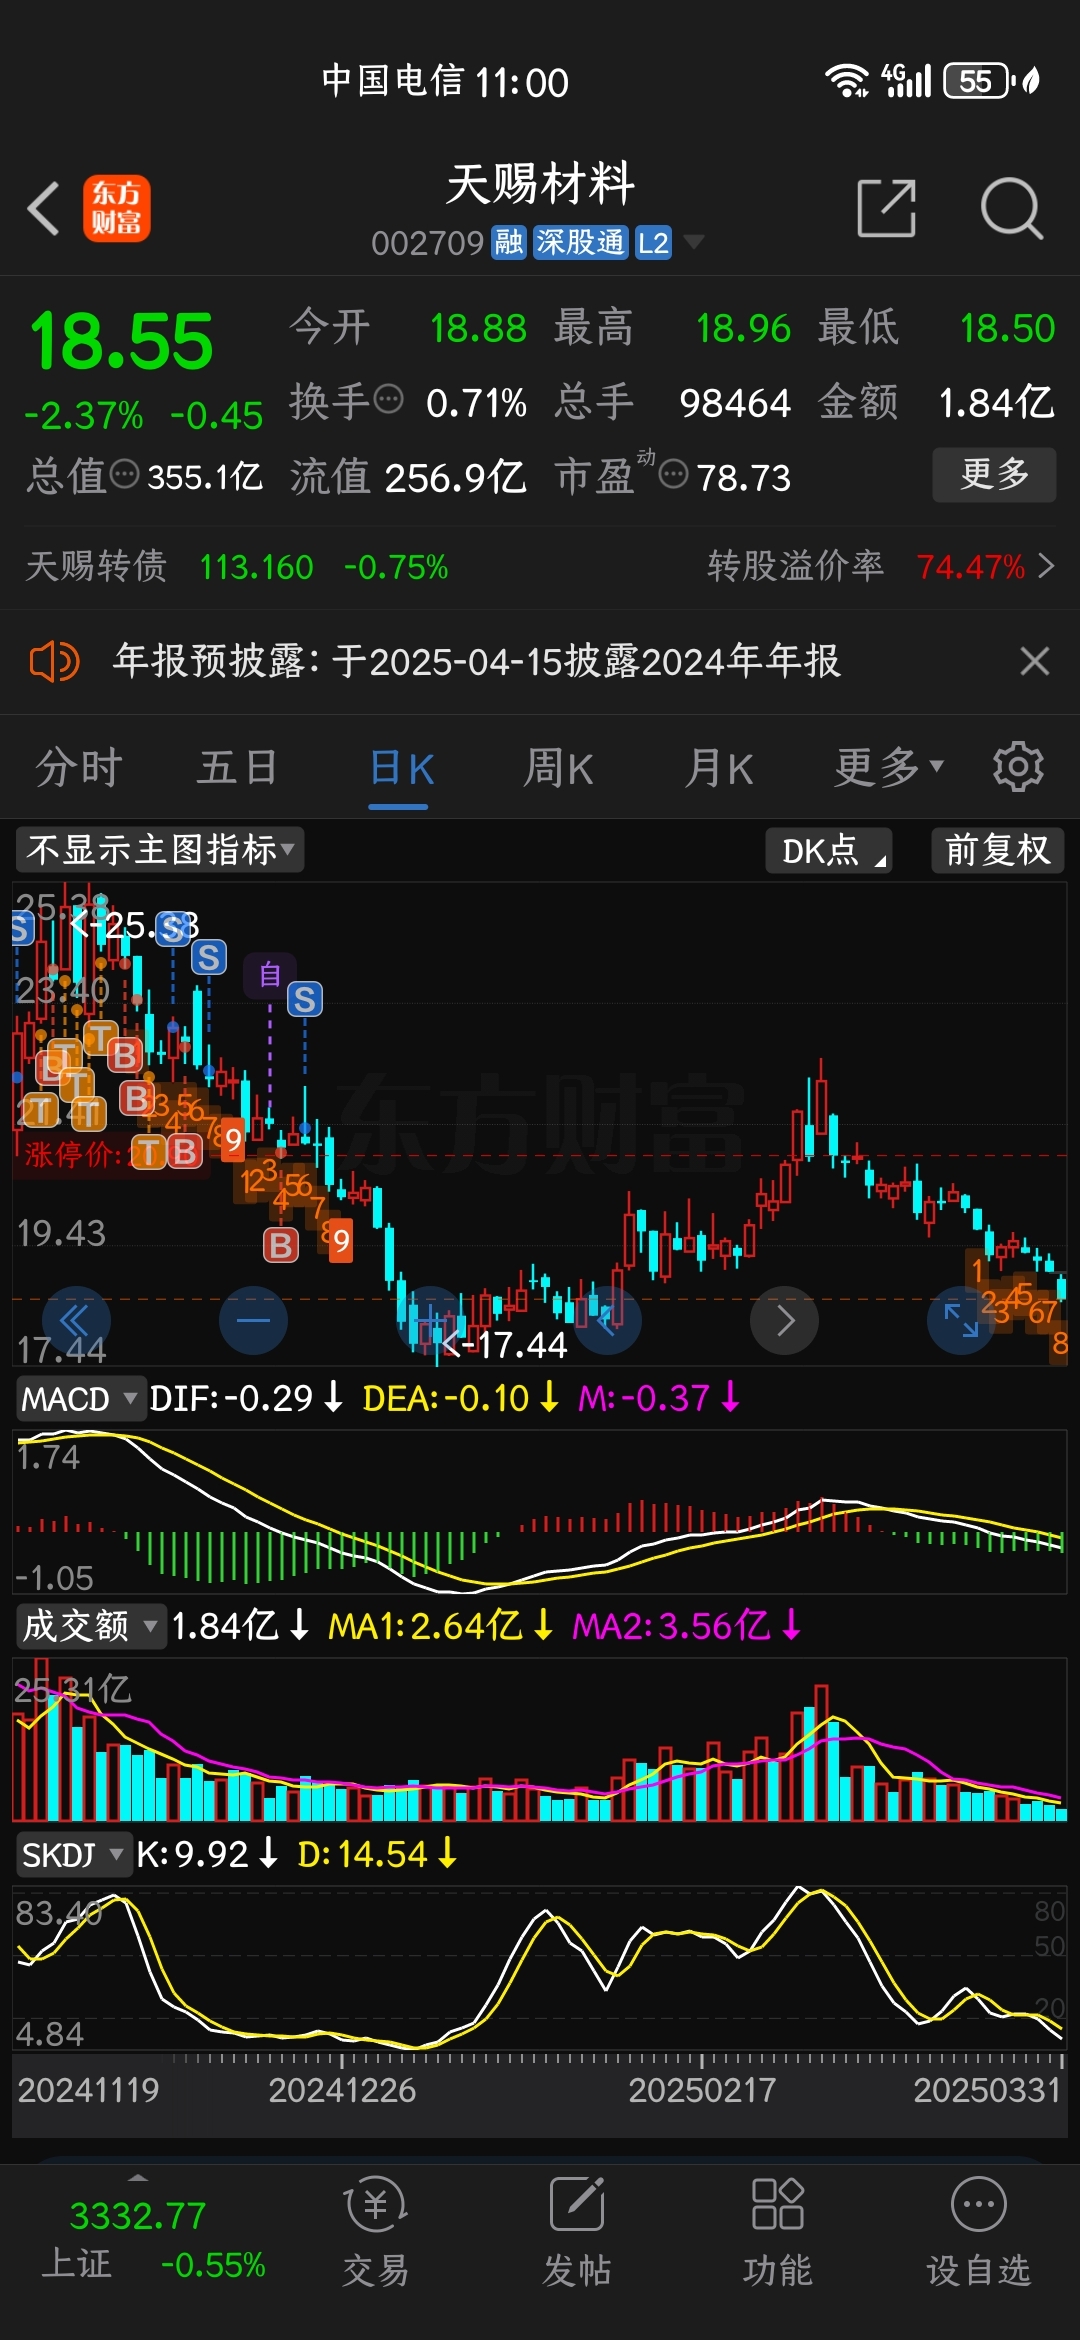
Task: Open the DK点 selector
Action: pos(829,850)
